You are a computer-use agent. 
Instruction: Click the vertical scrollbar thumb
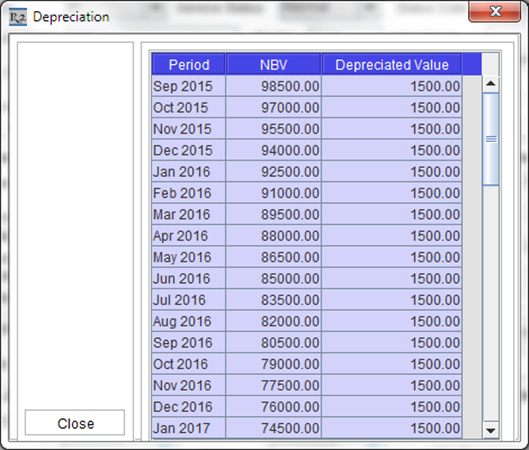(491, 139)
